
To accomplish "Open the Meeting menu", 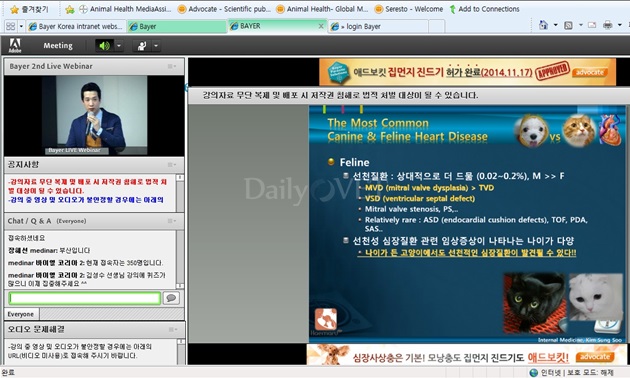I will (58, 46).
